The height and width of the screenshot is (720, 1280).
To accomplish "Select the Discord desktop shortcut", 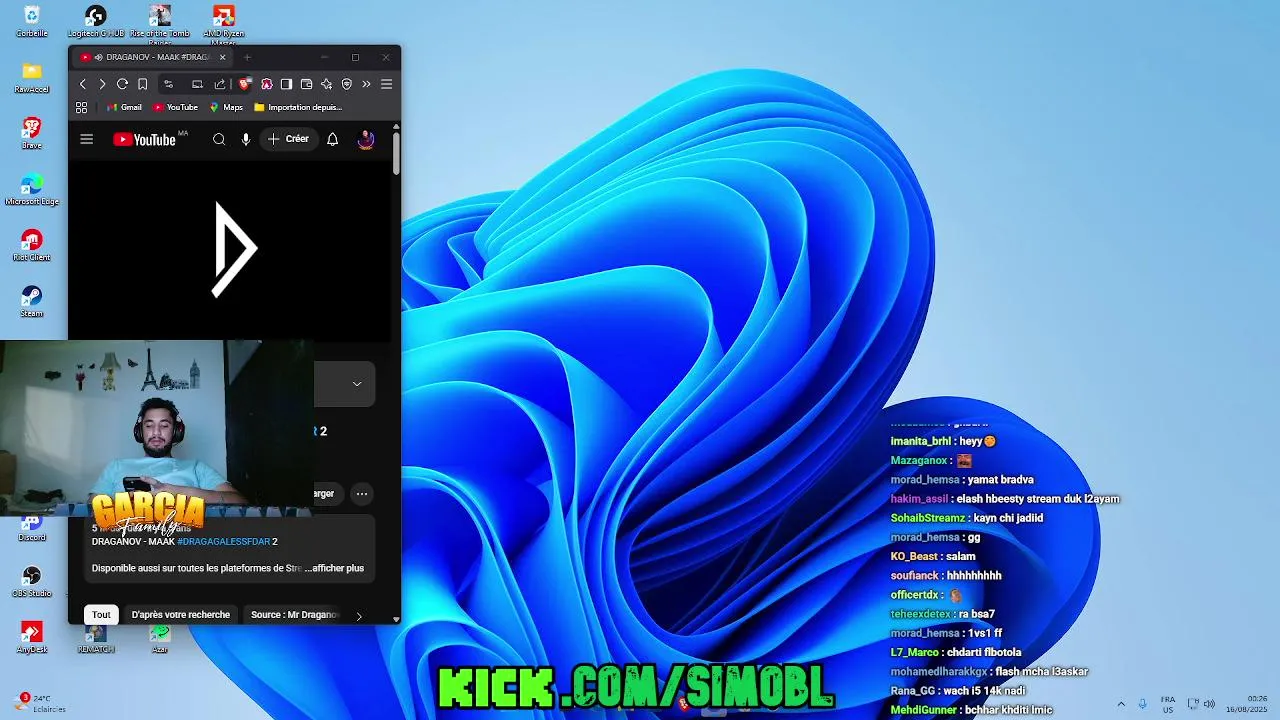I will pyautogui.click(x=32, y=528).
